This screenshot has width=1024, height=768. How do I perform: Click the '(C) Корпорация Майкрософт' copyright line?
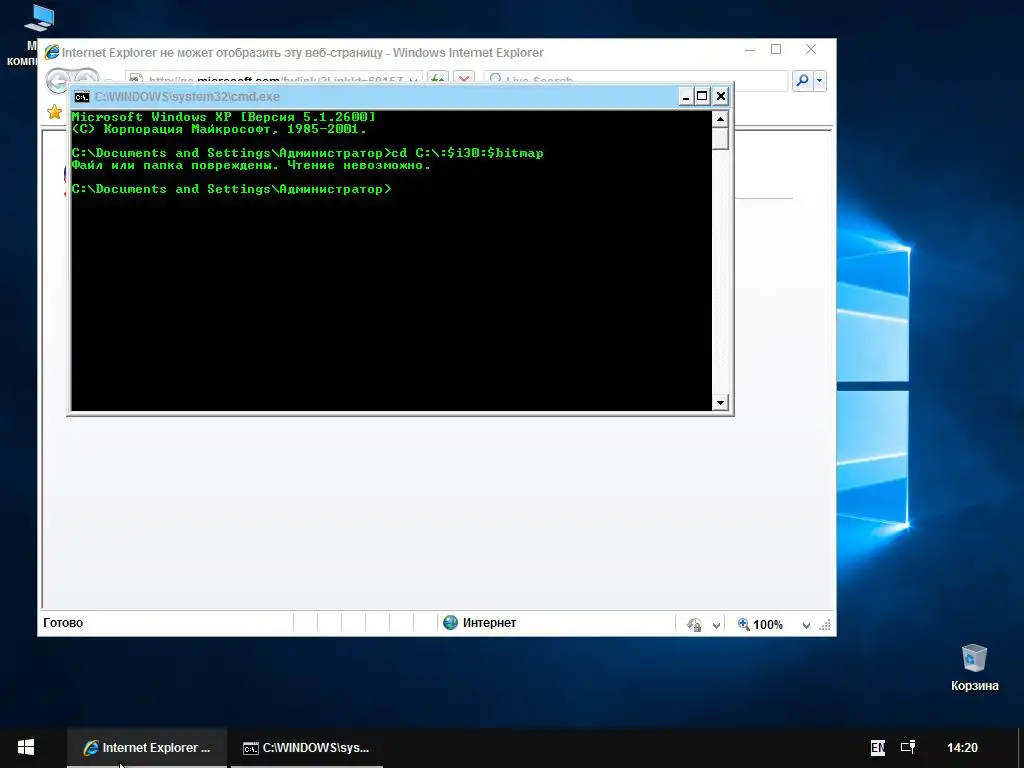219,129
